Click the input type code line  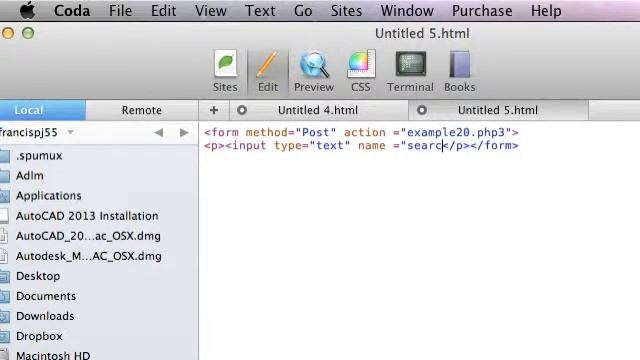pos(361,145)
